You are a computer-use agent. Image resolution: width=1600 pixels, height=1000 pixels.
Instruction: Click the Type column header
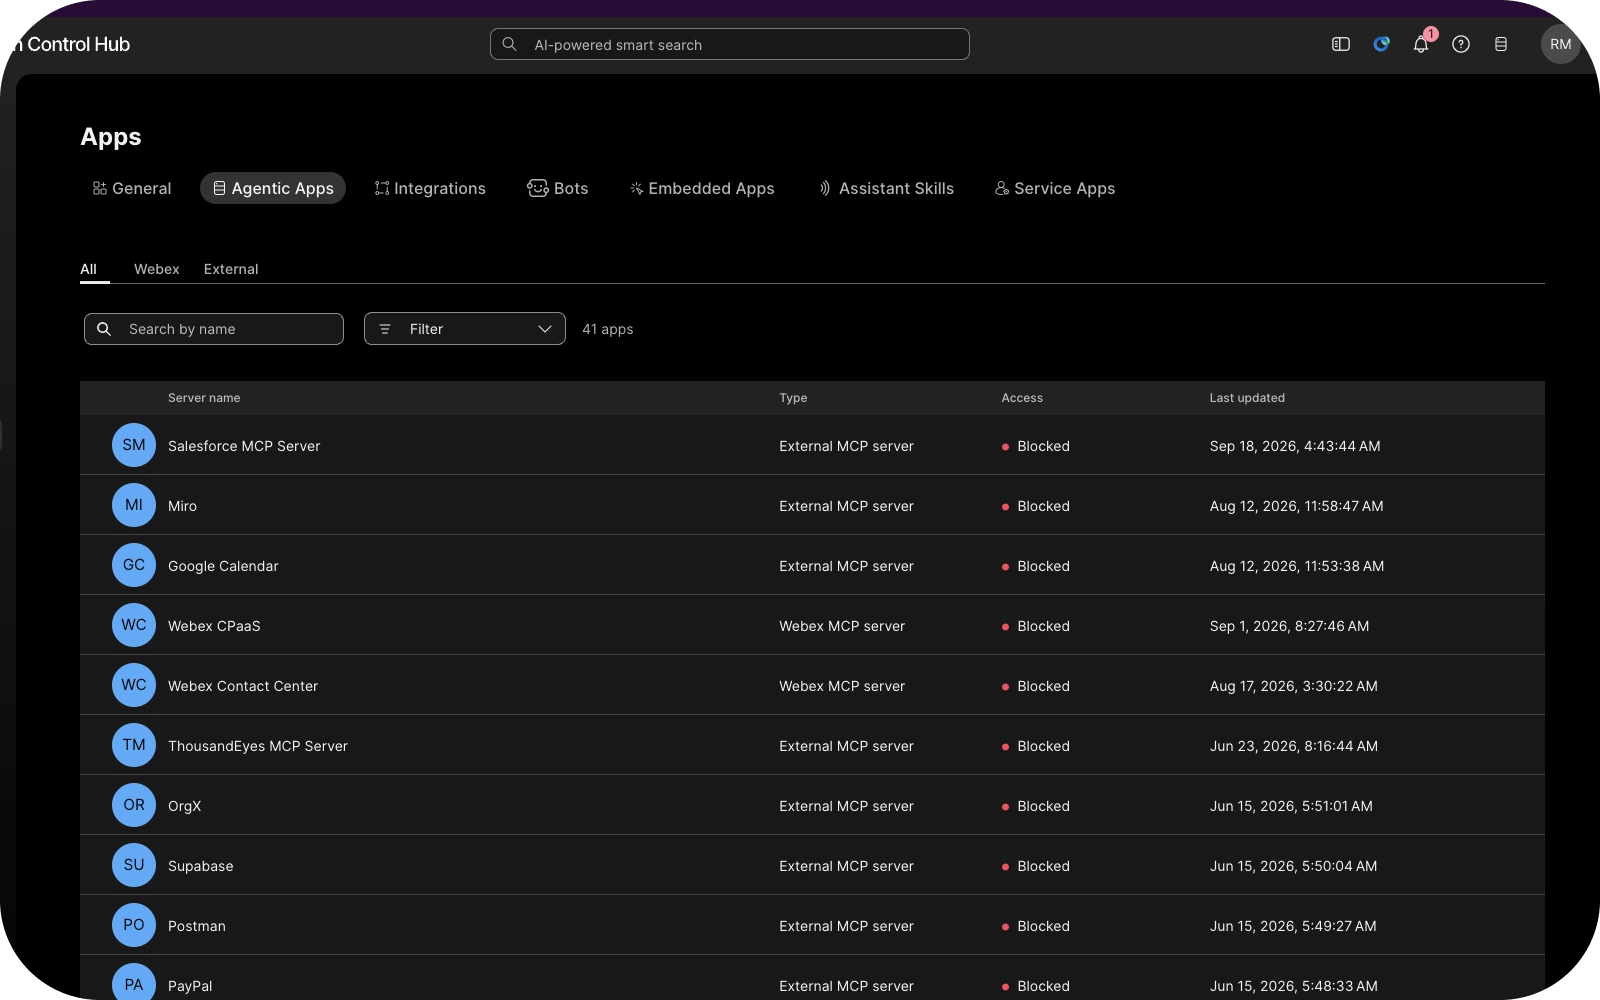[x=793, y=398]
